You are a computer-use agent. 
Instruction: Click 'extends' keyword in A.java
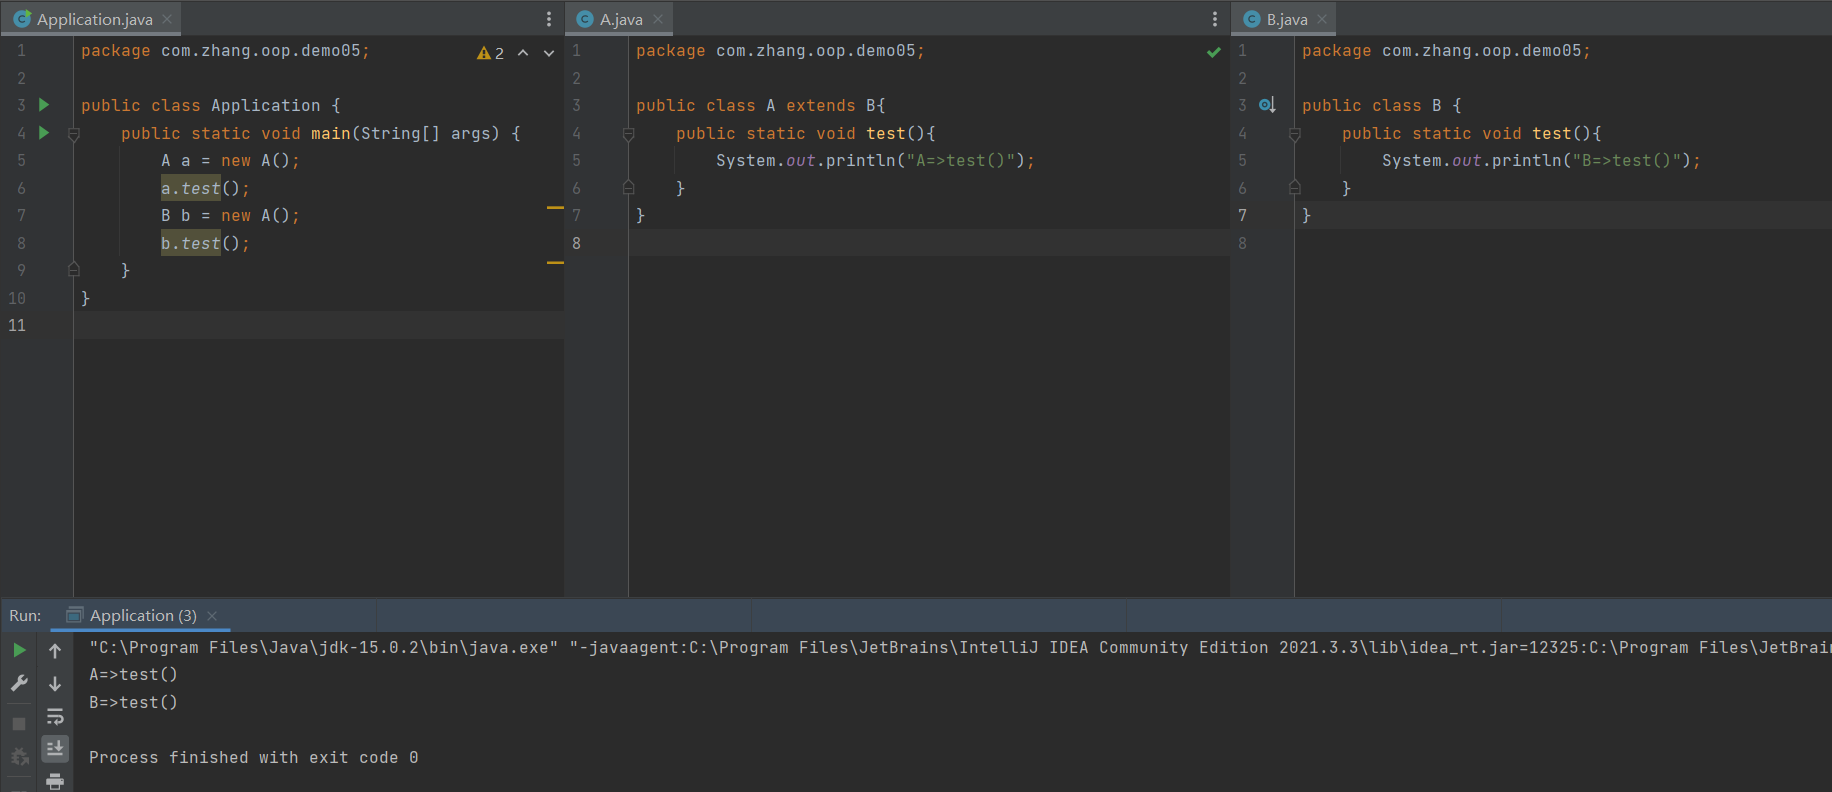point(820,106)
